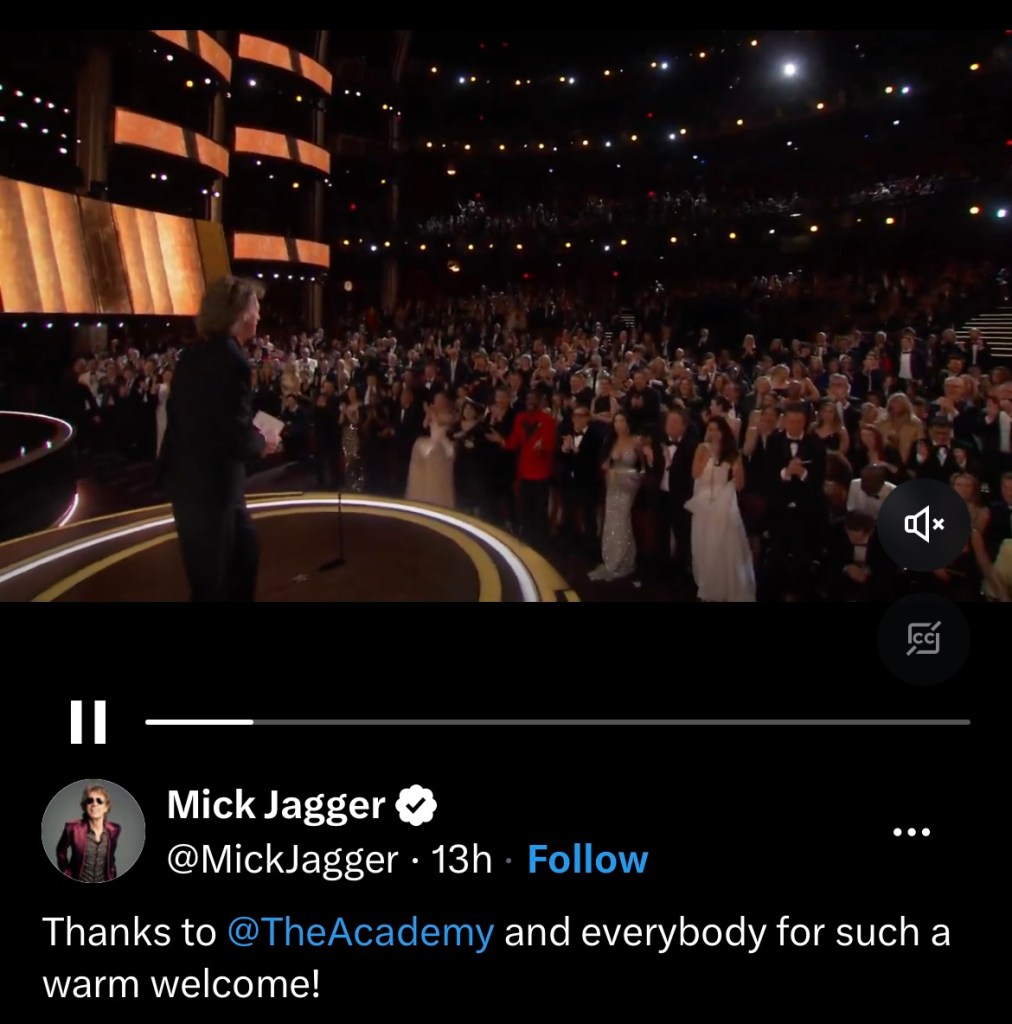Open Mick Jagger's profile picture
The height and width of the screenshot is (1024, 1012).
tap(93, 831)
